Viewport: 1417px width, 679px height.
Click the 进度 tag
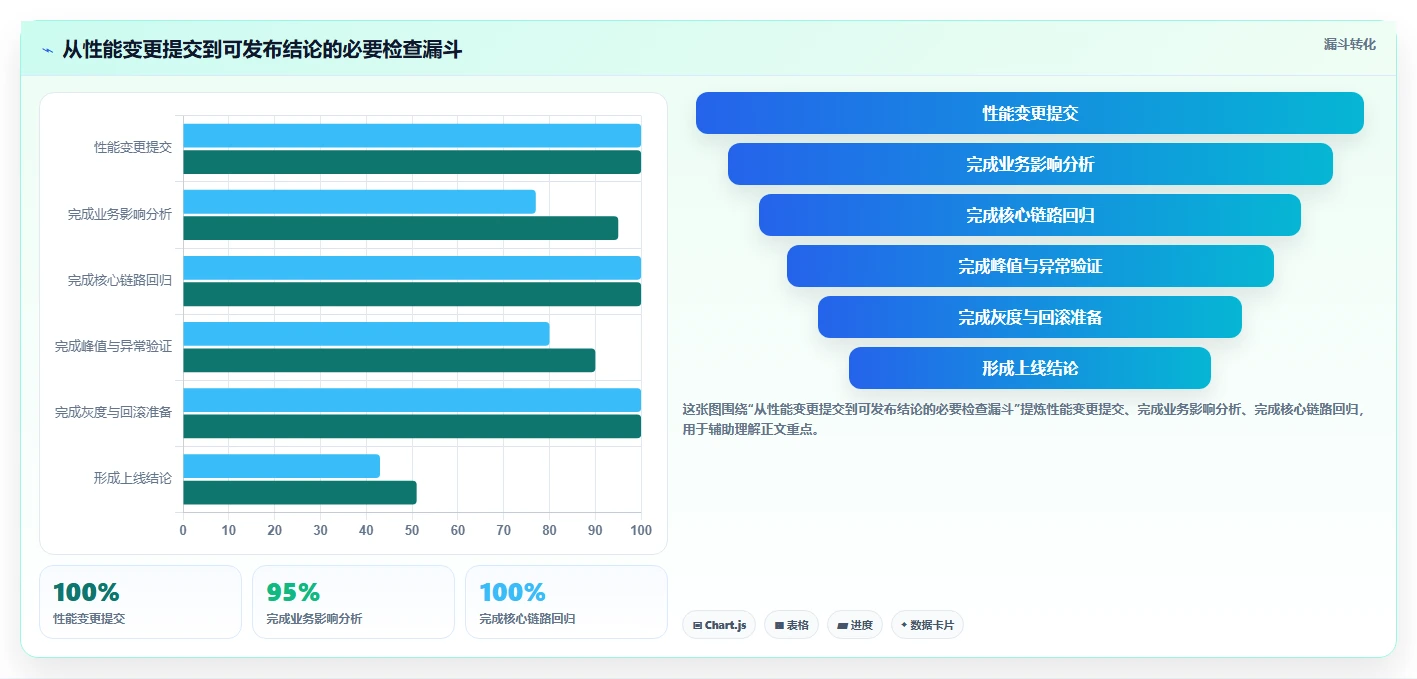click(855, 625)
